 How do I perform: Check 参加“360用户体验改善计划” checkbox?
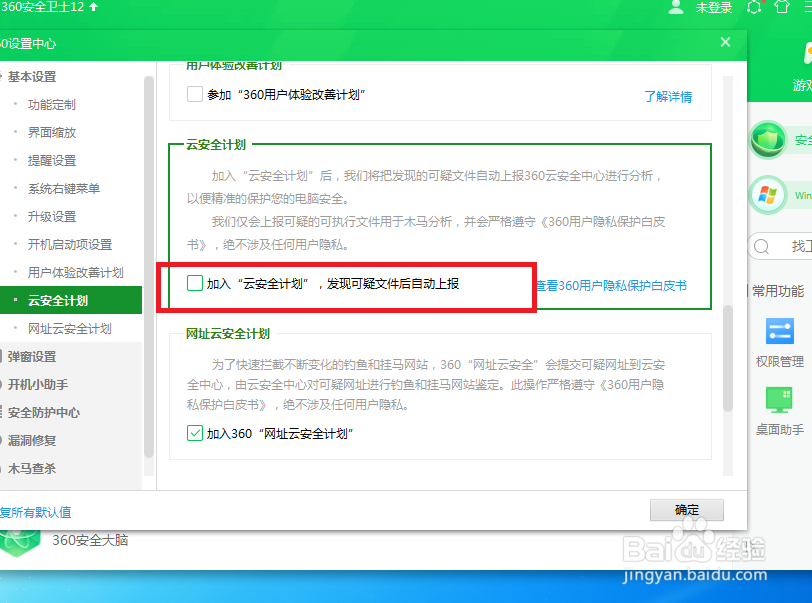(195, 94)
